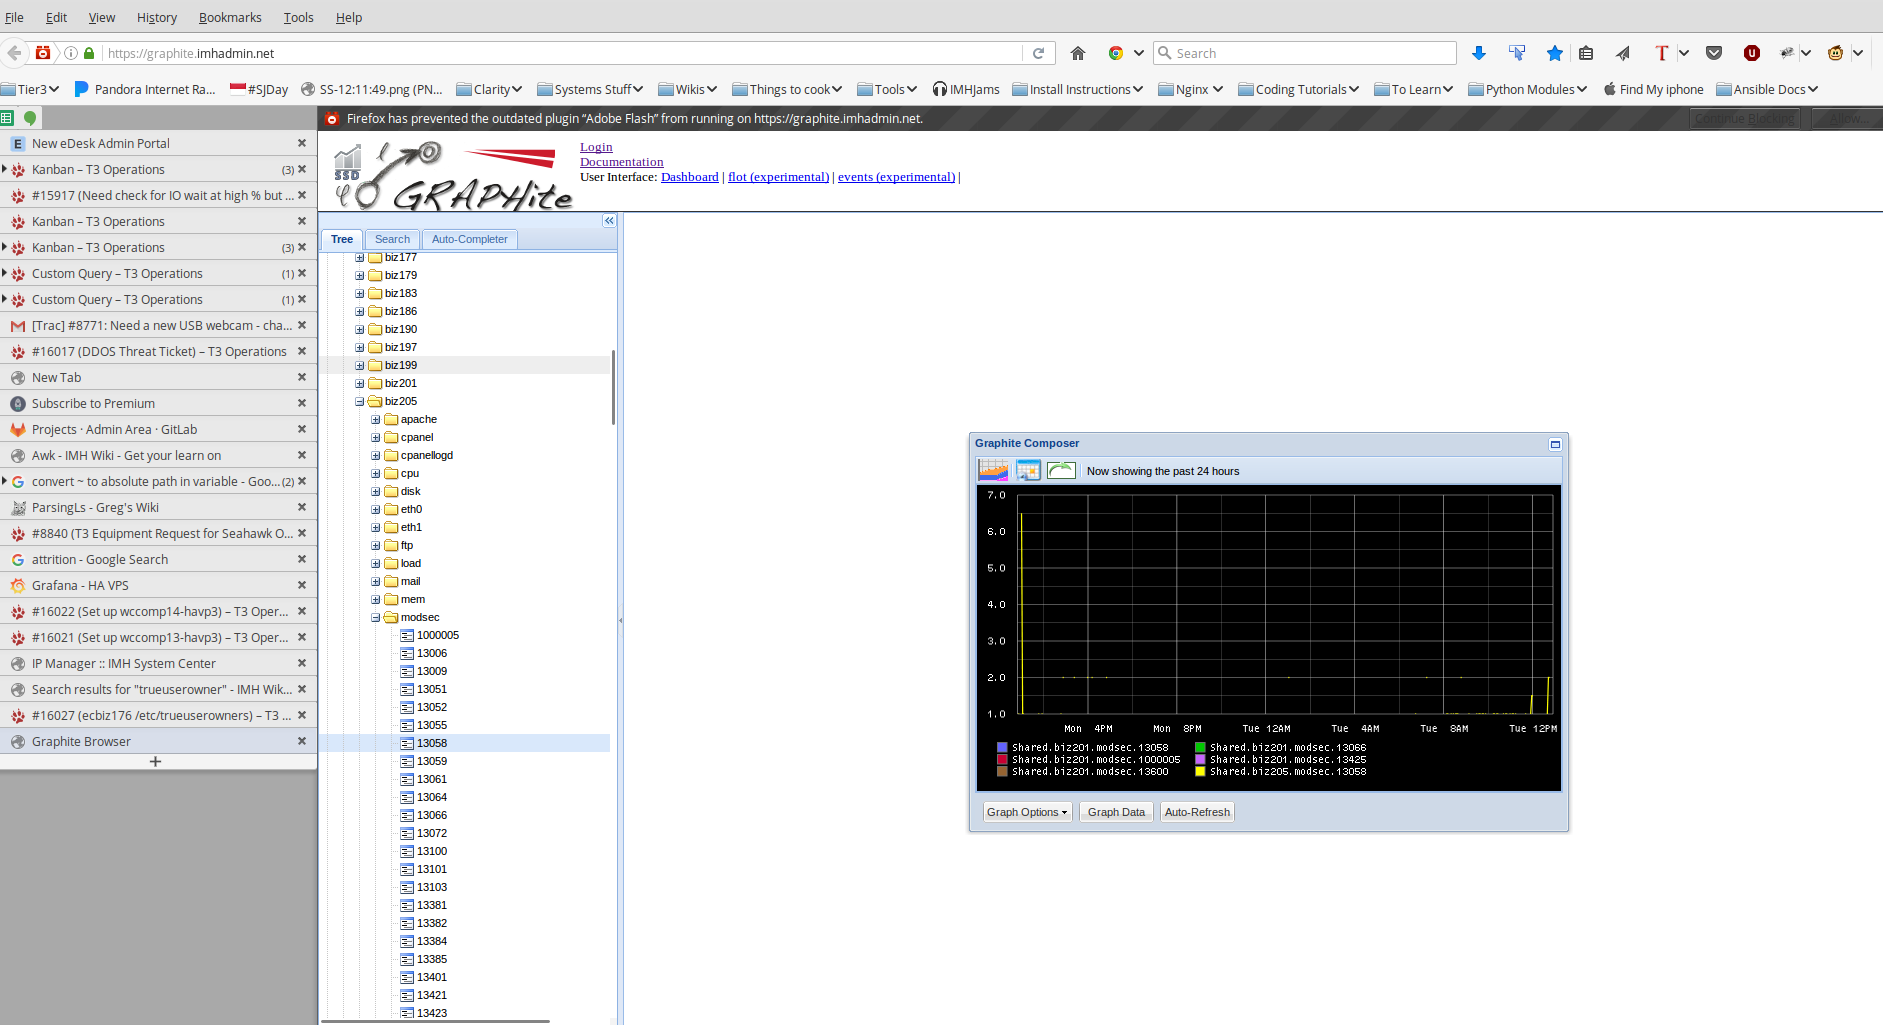Click the uBlock Origin extension icon
Viewport: 1883px width, 1025px height.
(x=1751, y=53)
